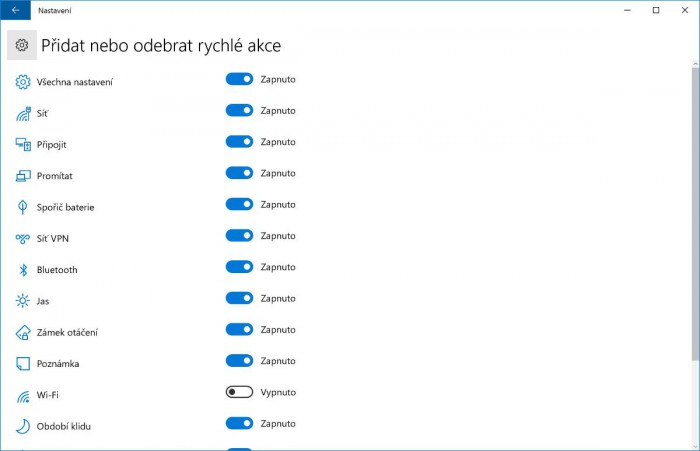
Task: Switch off Všechna nastavení toggle
Action: click(239, 79)
